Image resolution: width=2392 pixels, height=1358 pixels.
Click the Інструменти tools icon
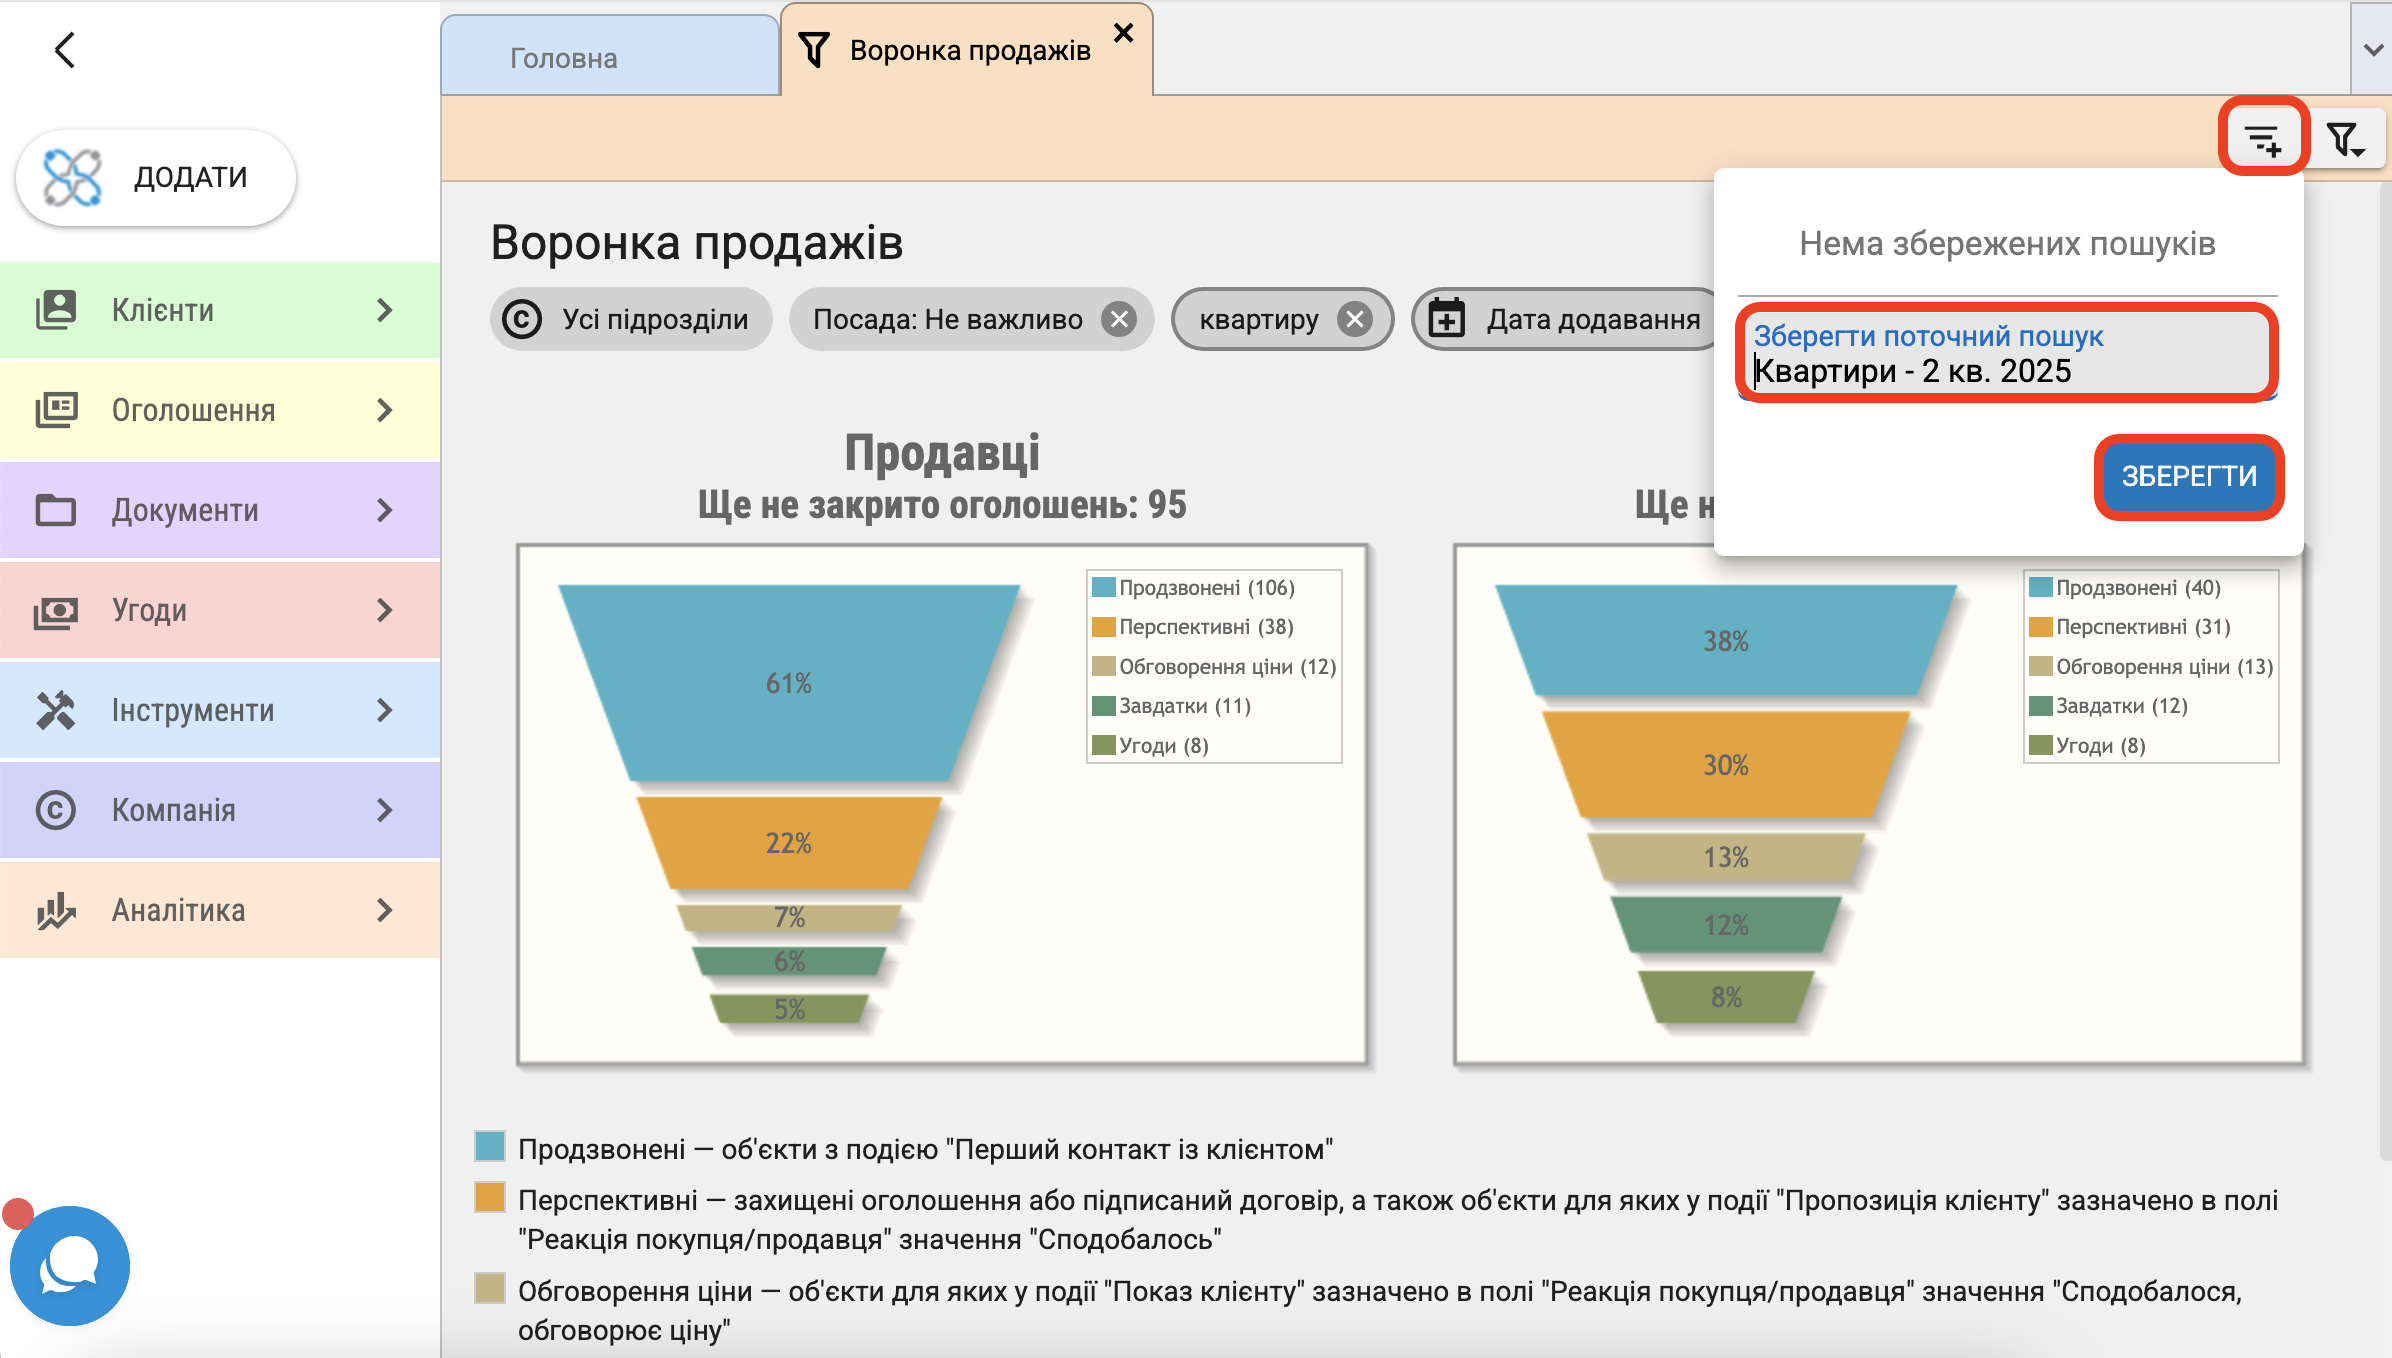[x=56, y=710]
